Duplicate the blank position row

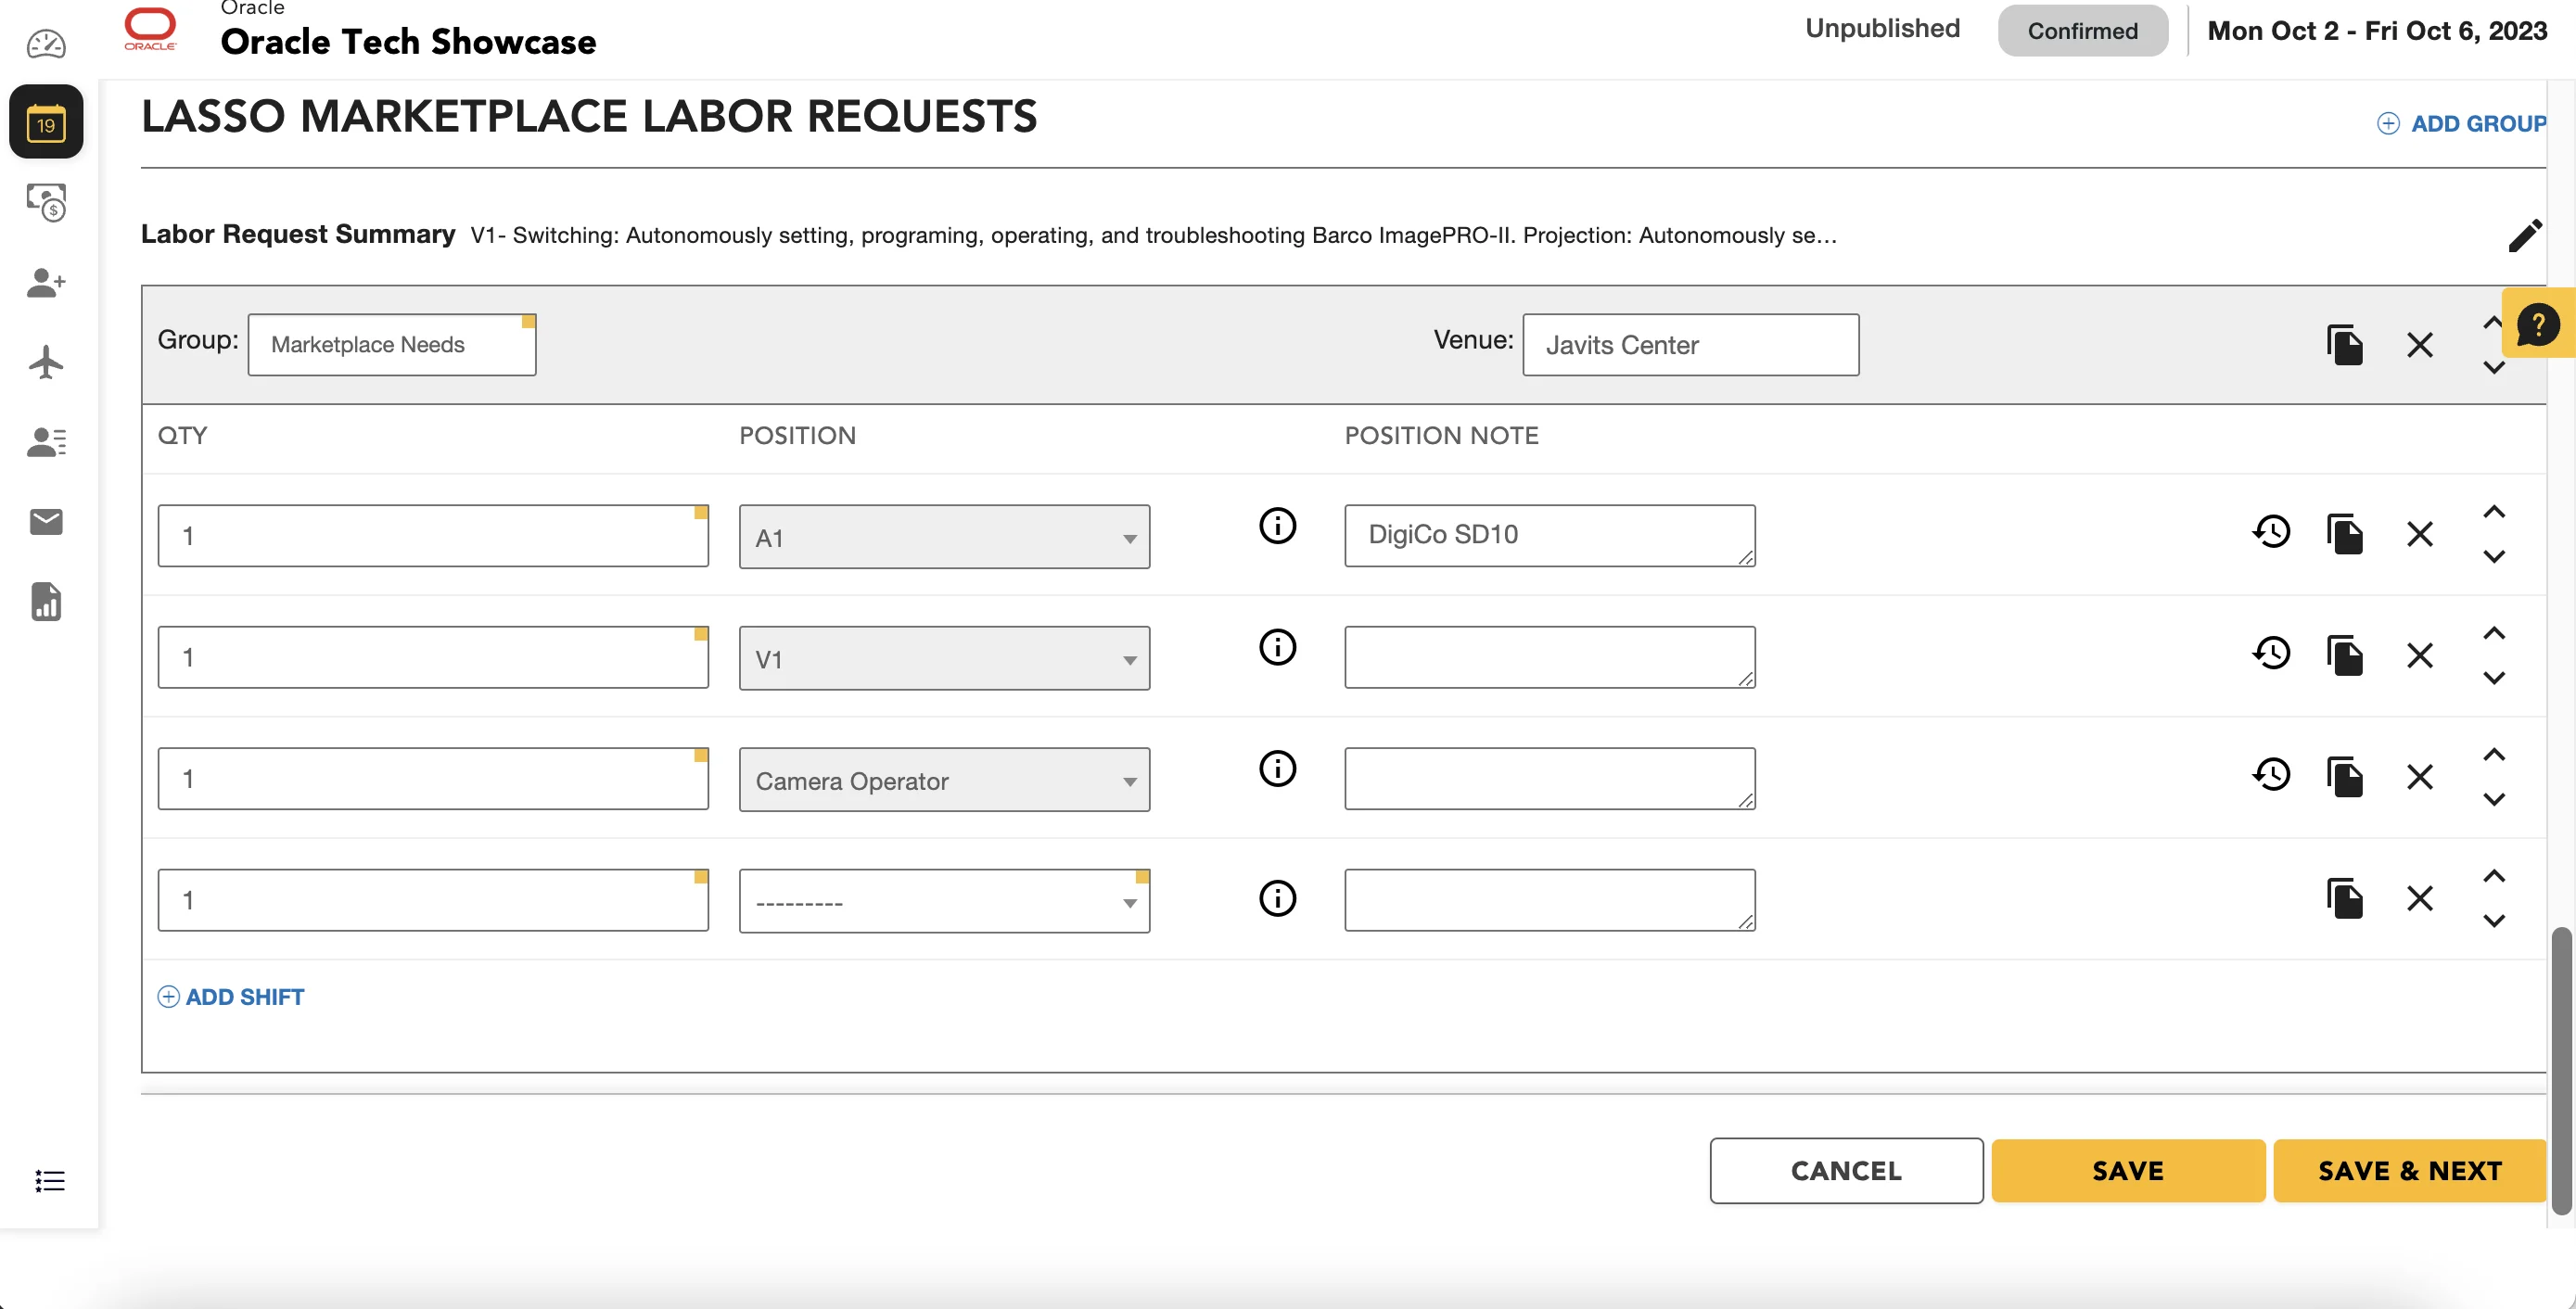(2345, 898)
